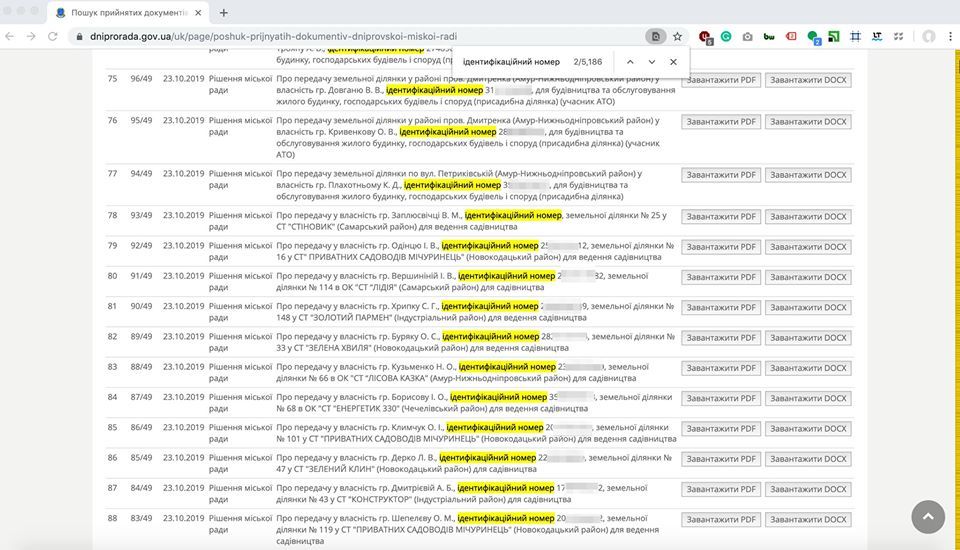Download DOCX for document 93/49

pyautogui.click(x=808, y=216)
